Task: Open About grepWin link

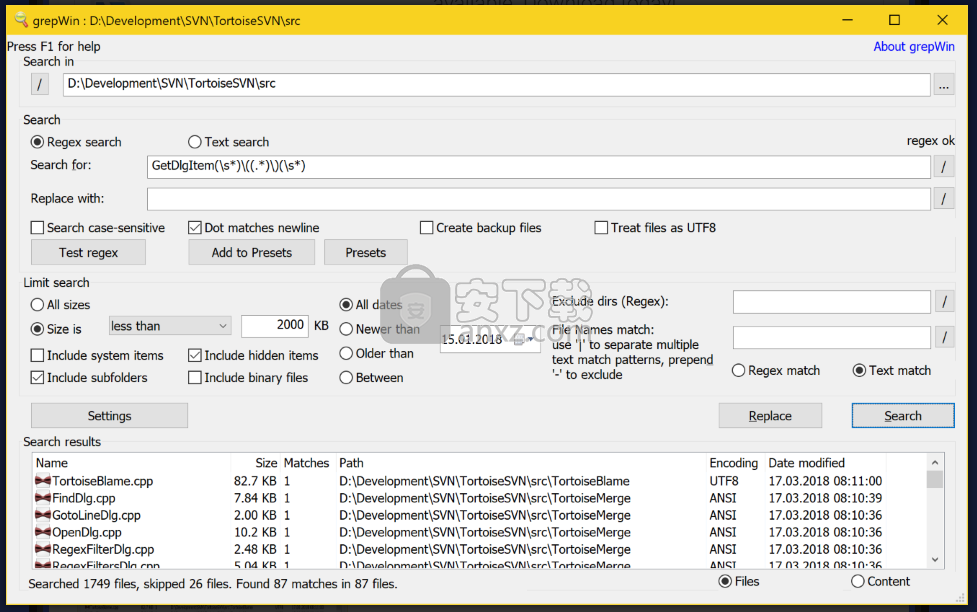Action: [x=913, y=47]
